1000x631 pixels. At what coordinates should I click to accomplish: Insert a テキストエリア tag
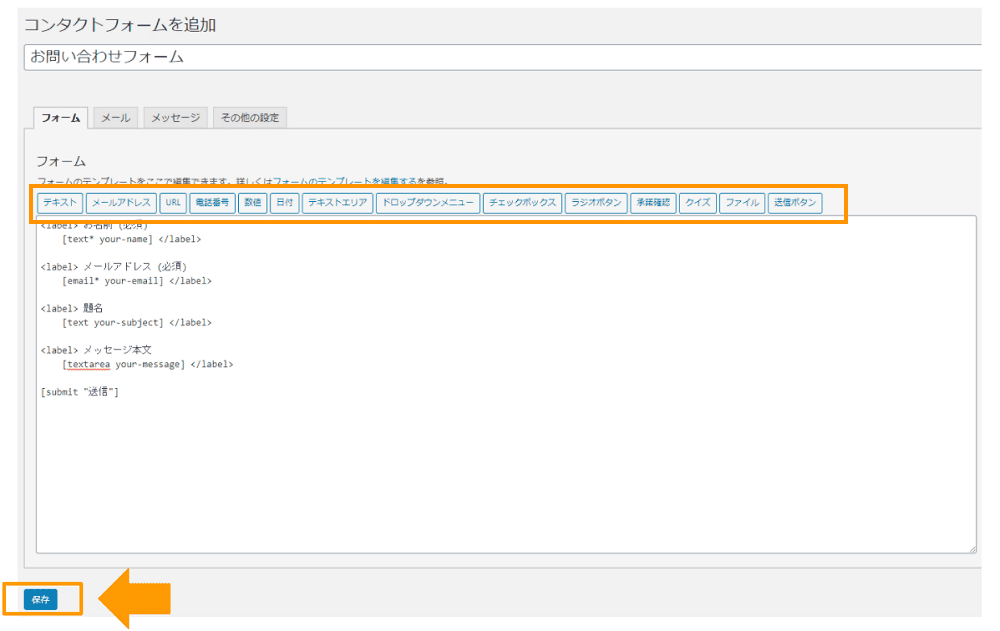click(x=337, y=203)
